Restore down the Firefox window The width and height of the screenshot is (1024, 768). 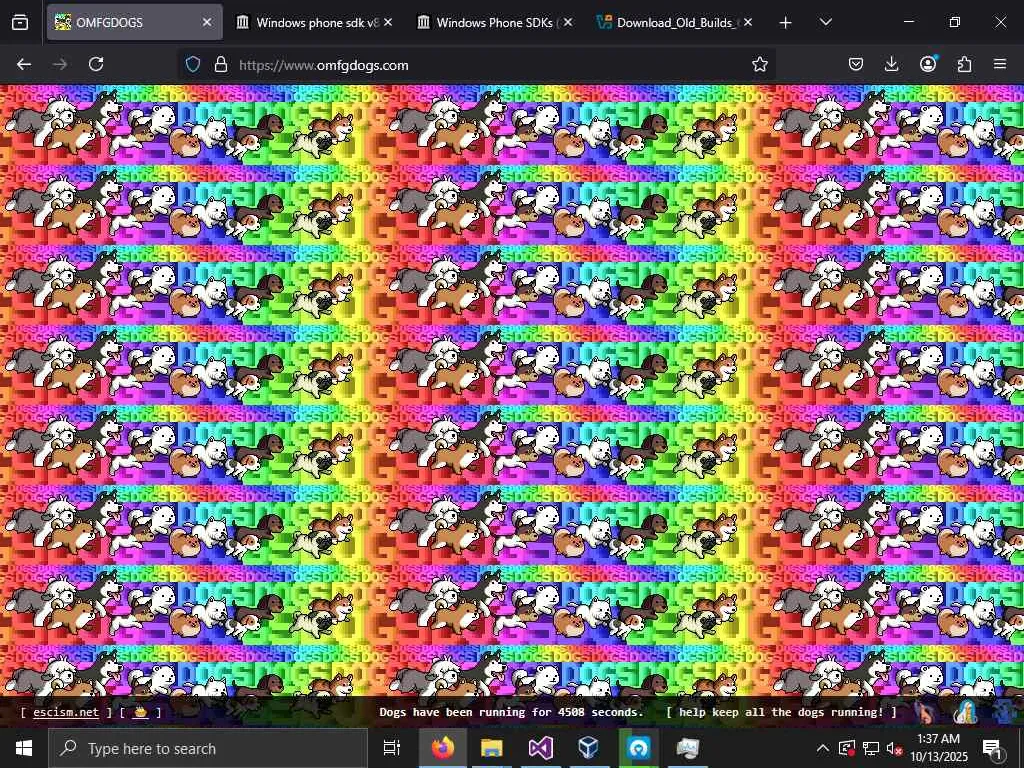[955, 22]
